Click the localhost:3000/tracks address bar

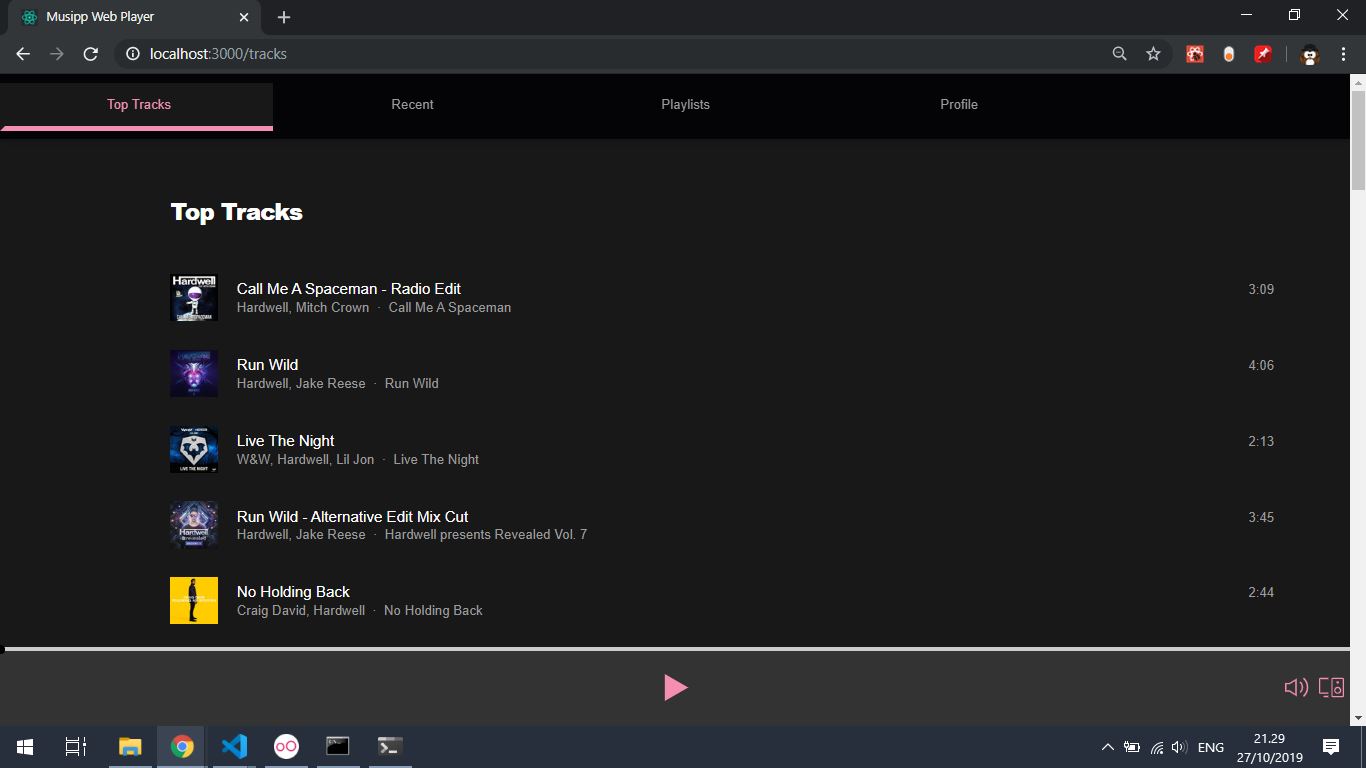218,54
